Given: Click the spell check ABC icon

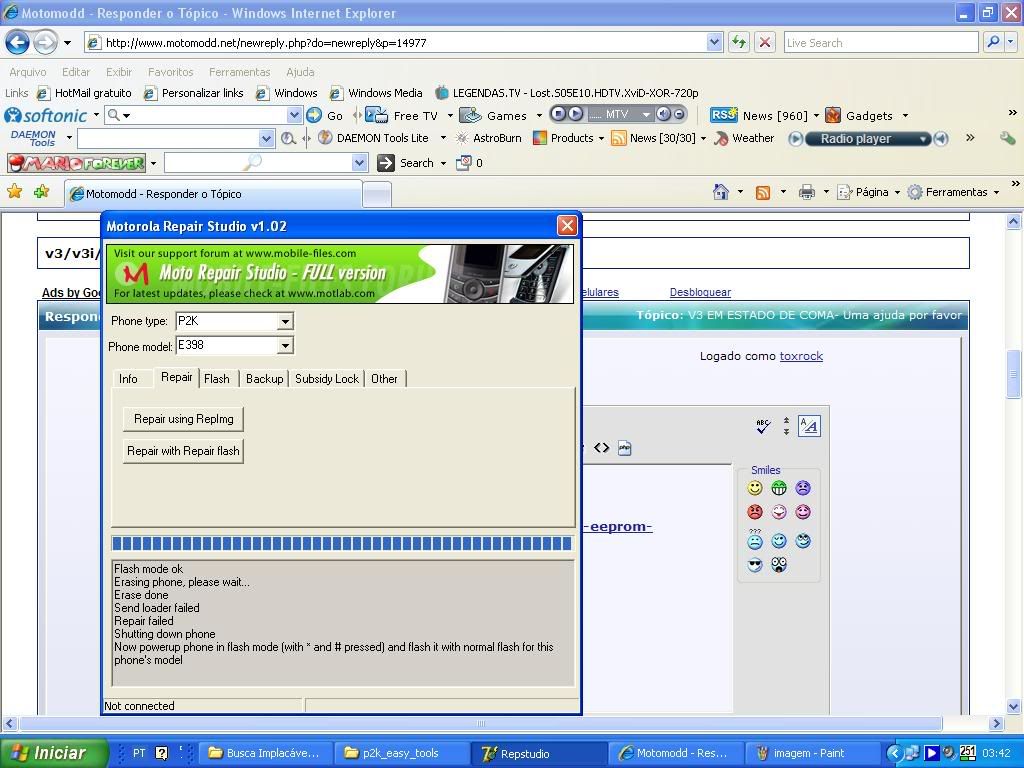Looking at the screenshot, I should pyautogui.click(x=763, y=426).
